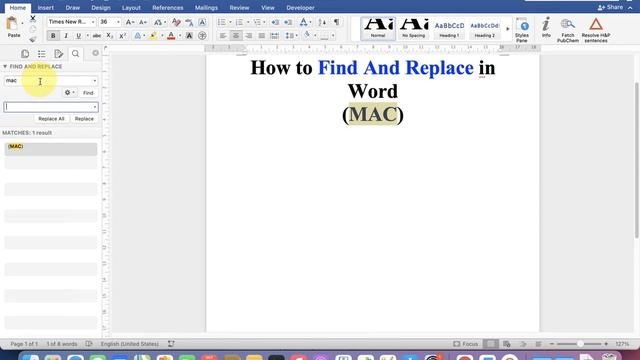The height and width of the screenshot is (360, 640).
Task: Decrease font size with the small A
Action: 142,22
